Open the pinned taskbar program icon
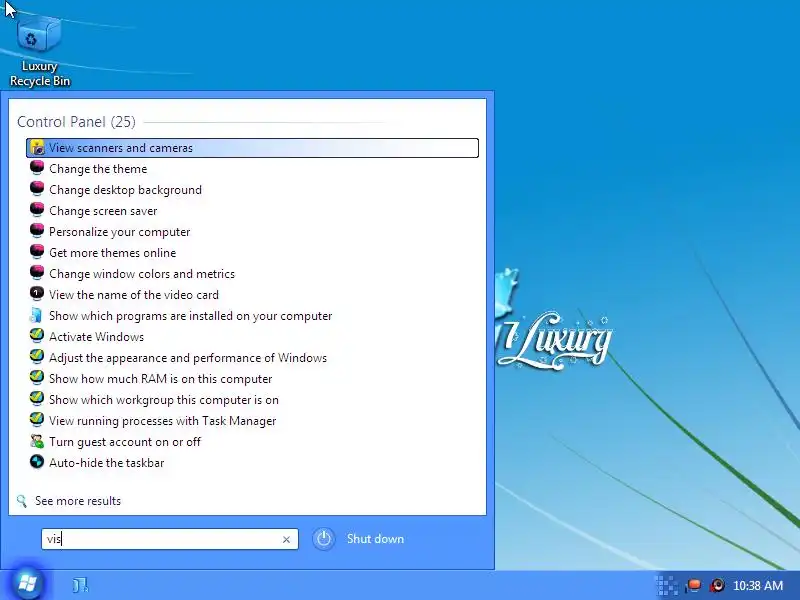800x600 pixels. click(x=80, y=585)
